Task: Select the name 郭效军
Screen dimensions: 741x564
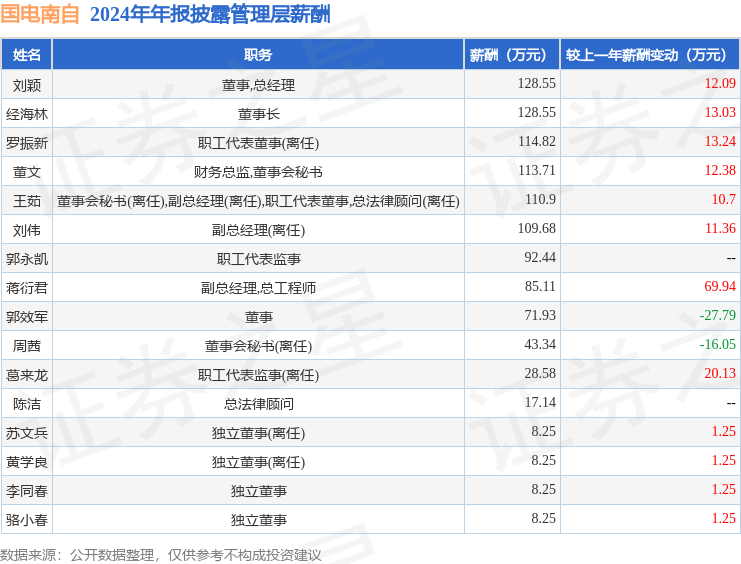Action: click(27, 317)
